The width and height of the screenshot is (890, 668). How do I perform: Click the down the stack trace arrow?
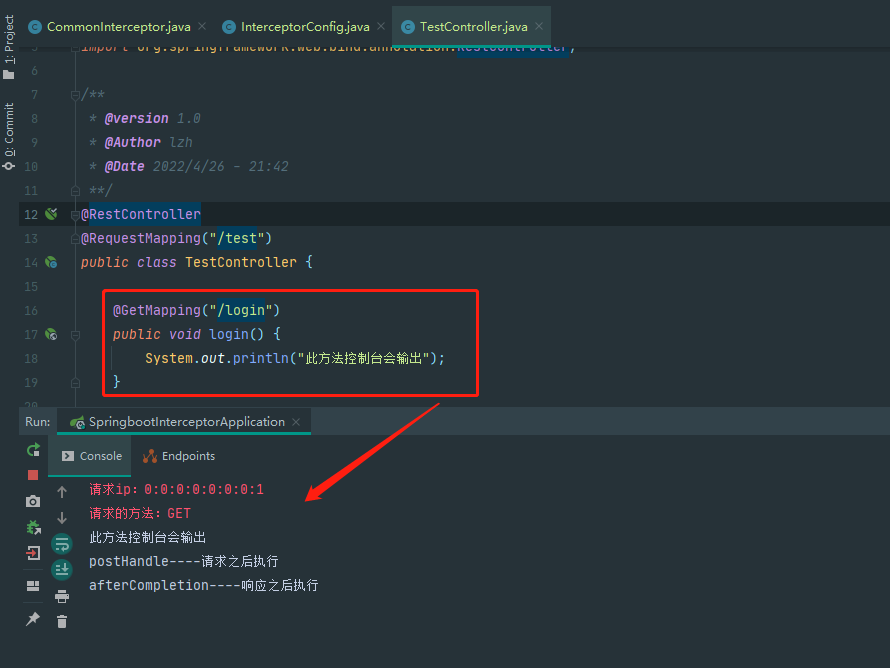[62, 518]
